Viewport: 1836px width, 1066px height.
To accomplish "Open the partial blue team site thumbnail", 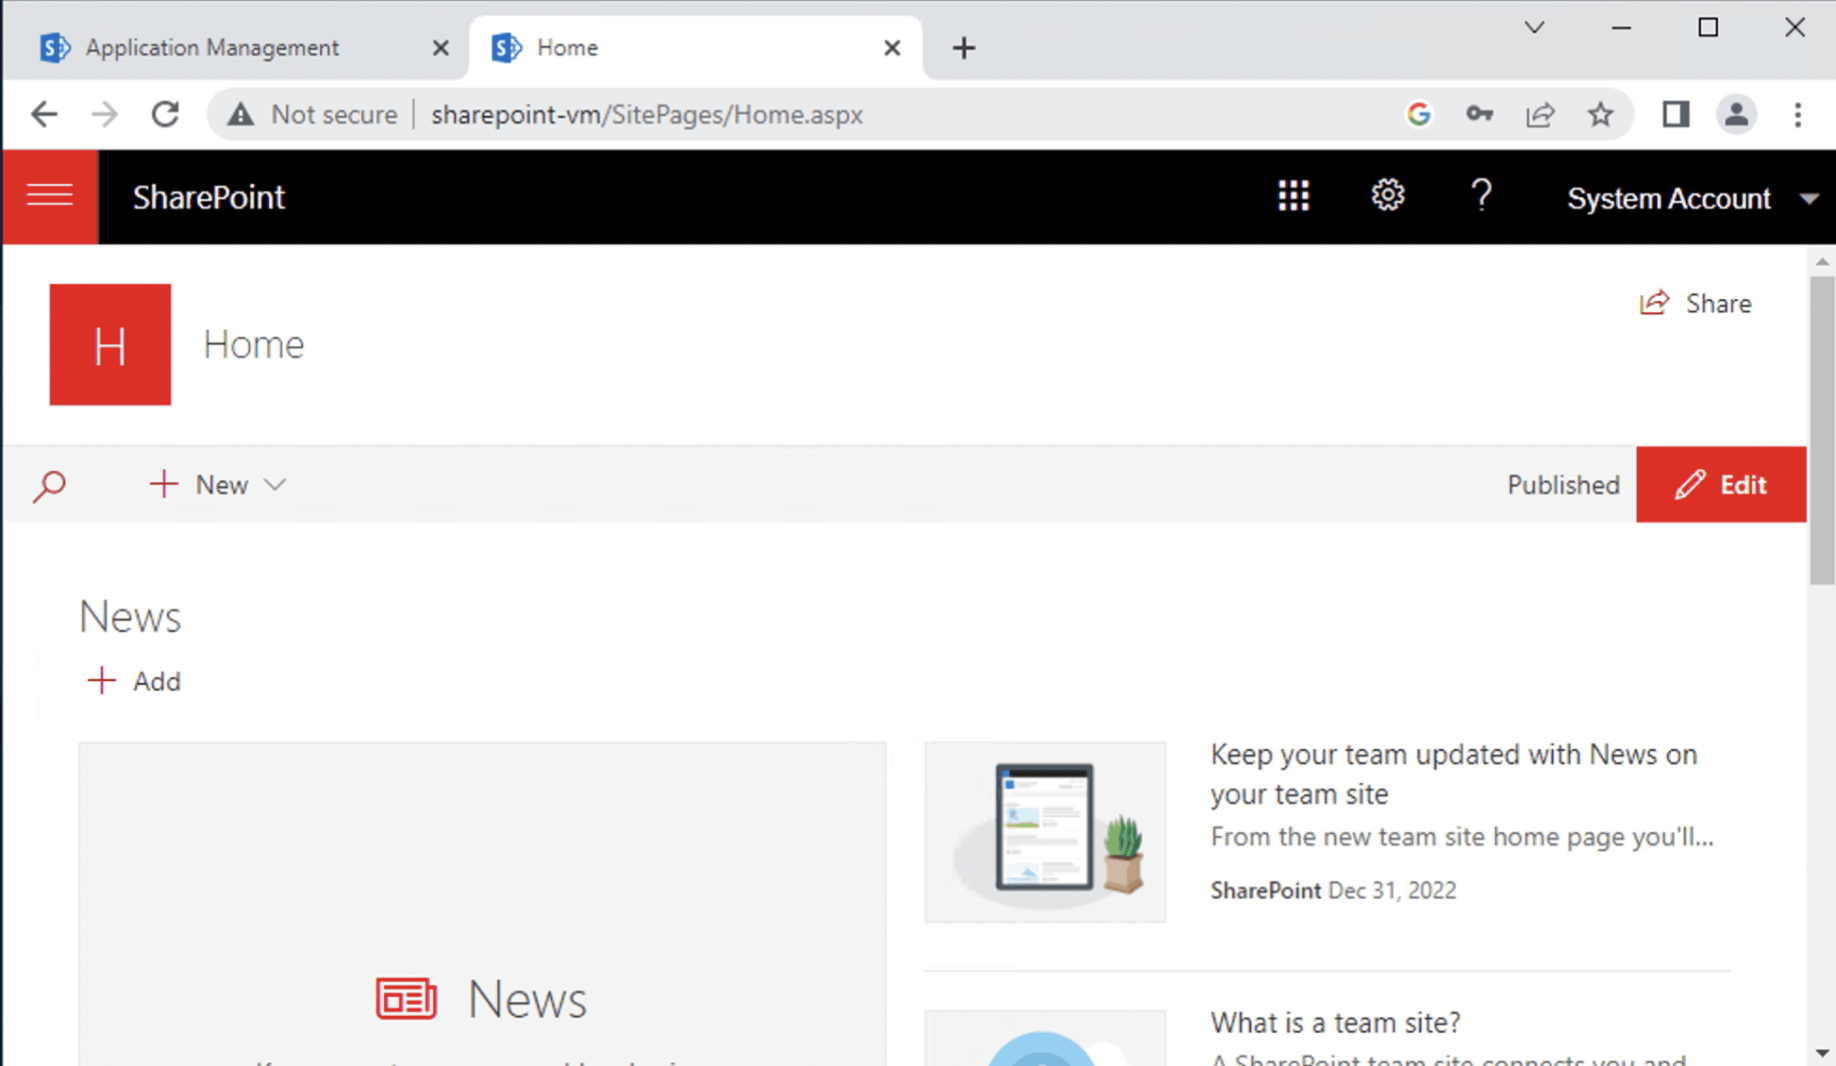I will pyautogui.click(x=1045, y=1038).
